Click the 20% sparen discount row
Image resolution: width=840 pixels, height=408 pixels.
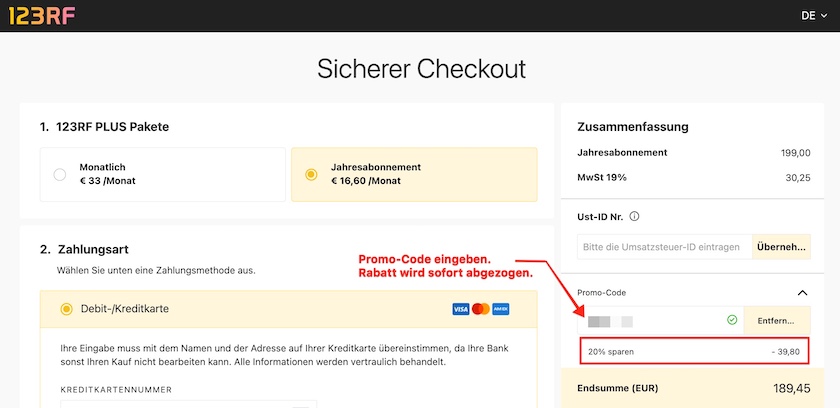[x=694, y=352]
